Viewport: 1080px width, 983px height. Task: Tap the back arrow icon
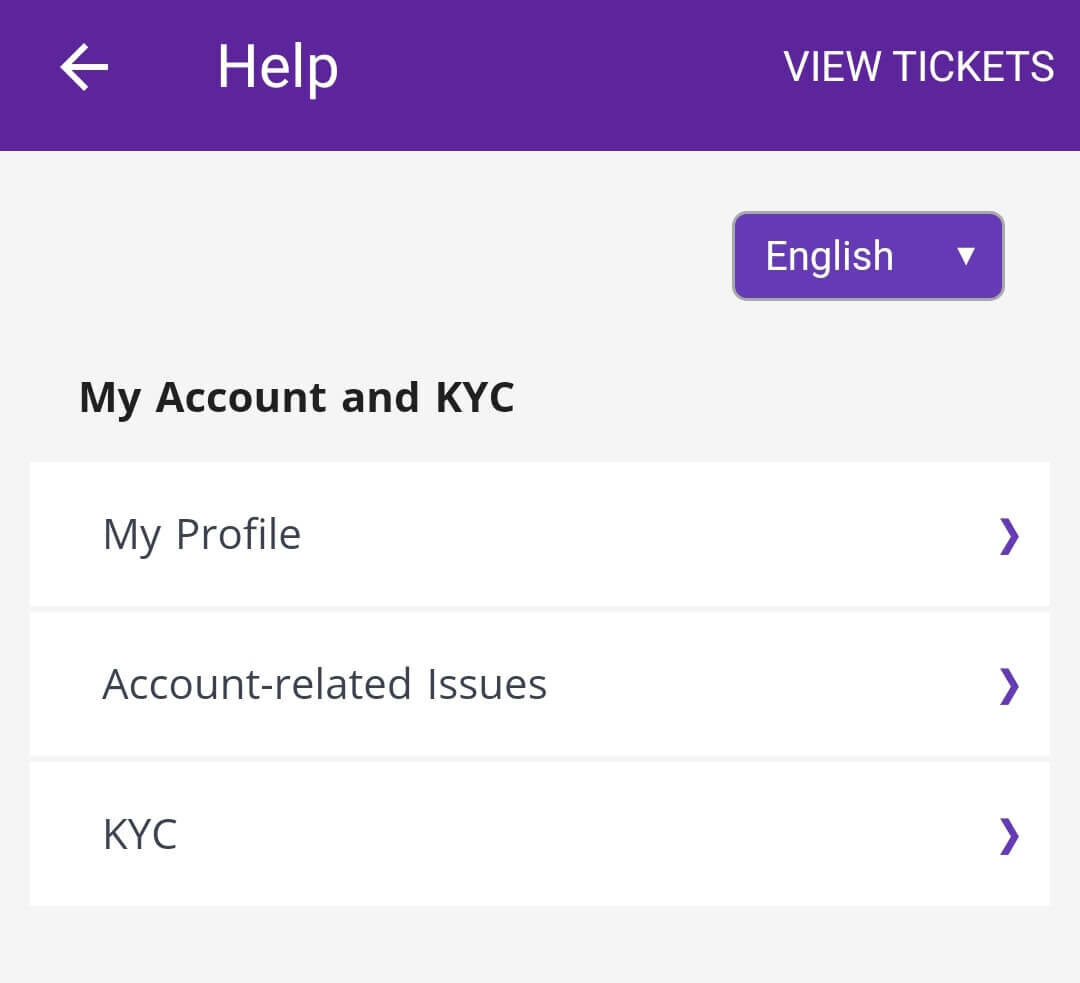point(84,67)
